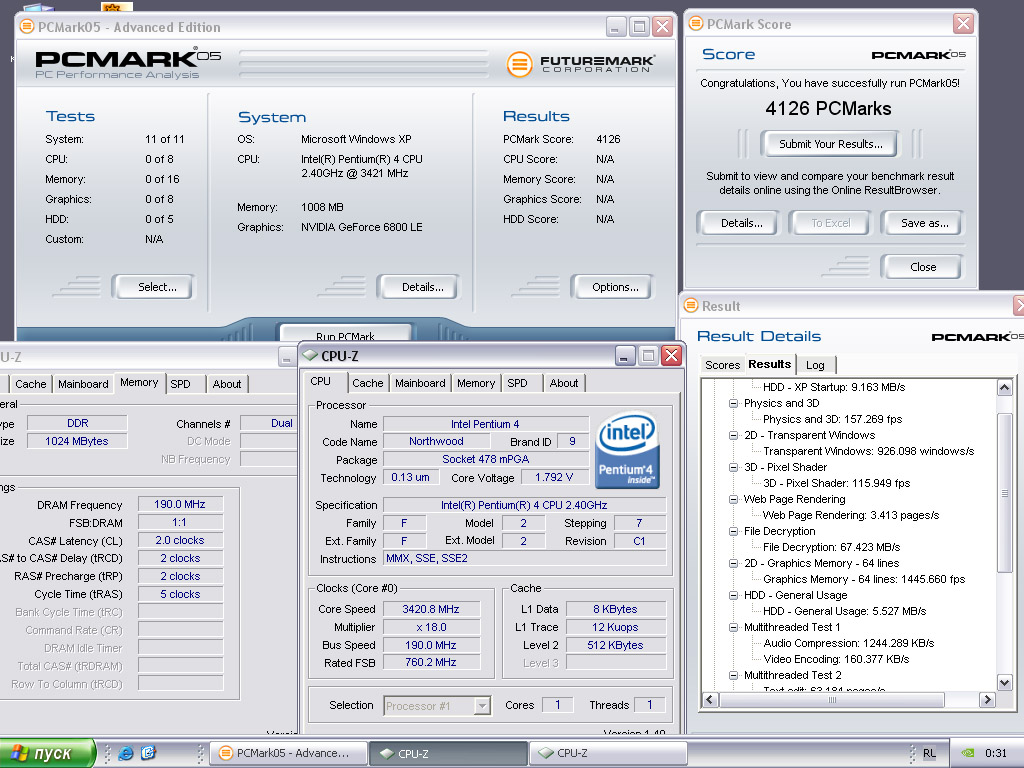Viewport: 1024px width, 768px height.
Task: Click the front CPU-Z window title icon
Action: [x=310, y=356]
